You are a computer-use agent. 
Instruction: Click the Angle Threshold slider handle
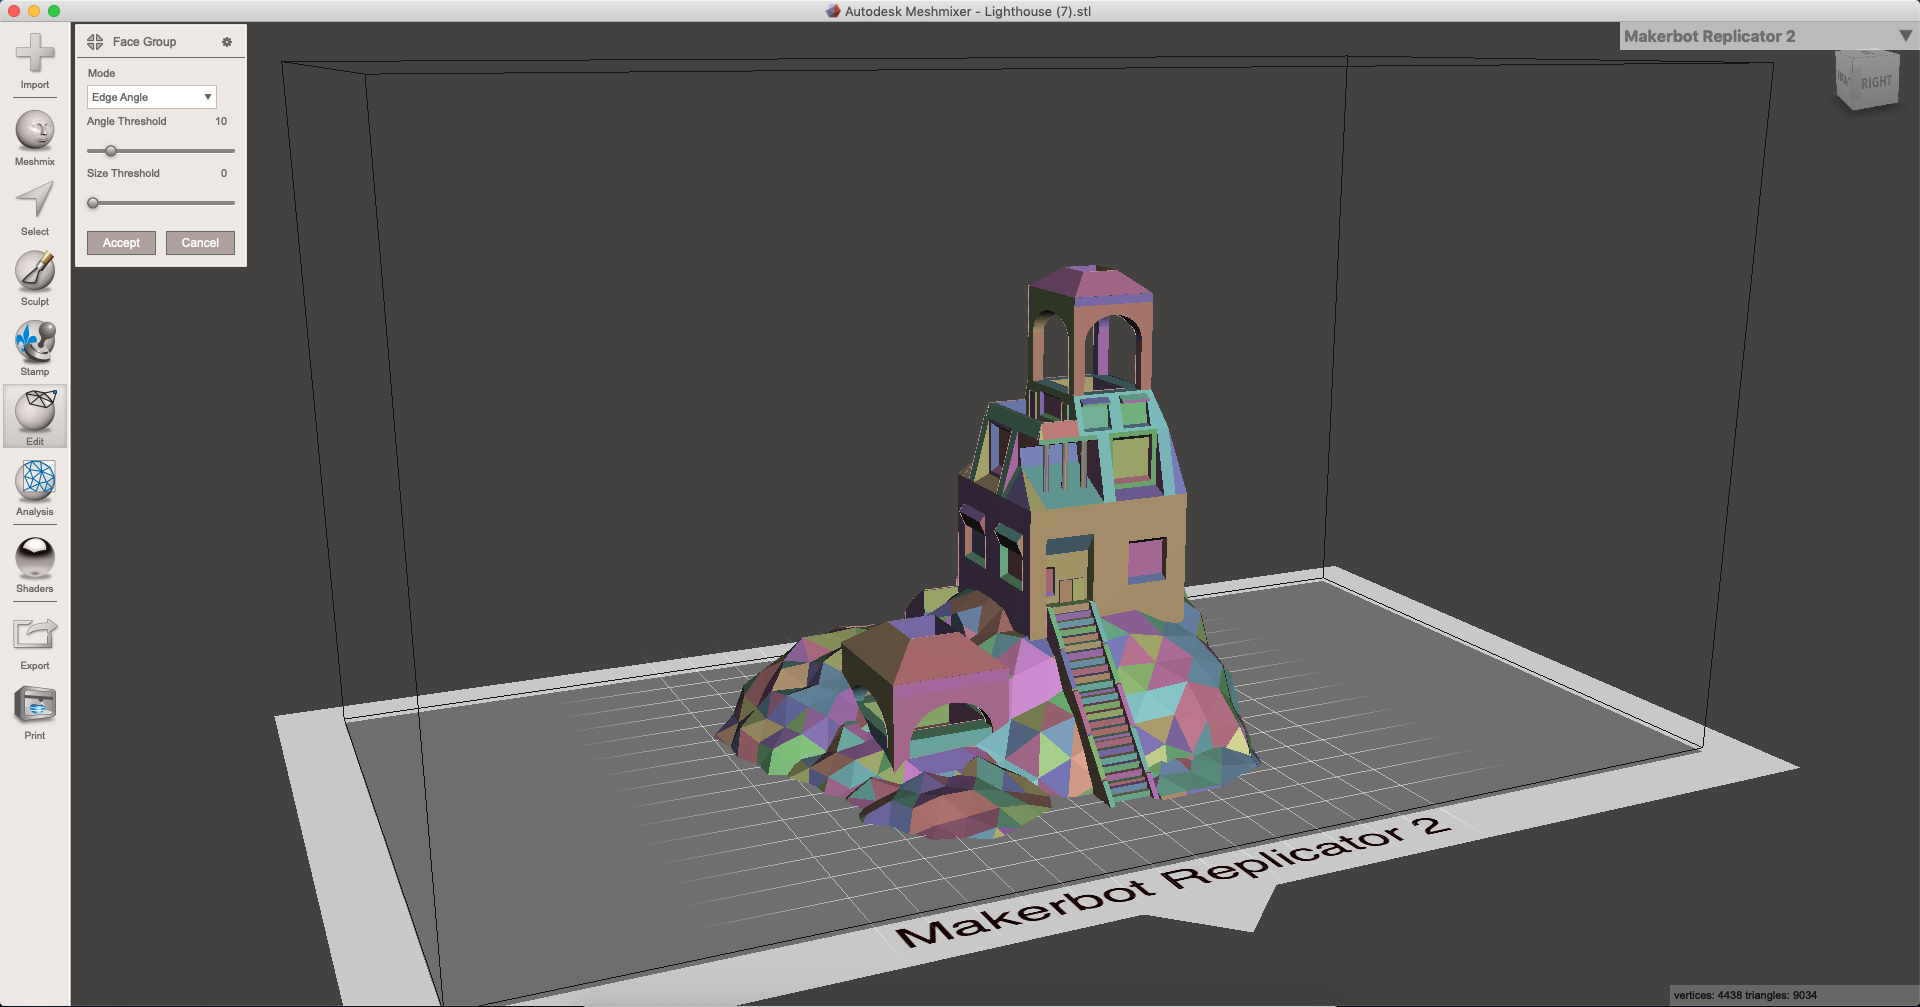111,151
